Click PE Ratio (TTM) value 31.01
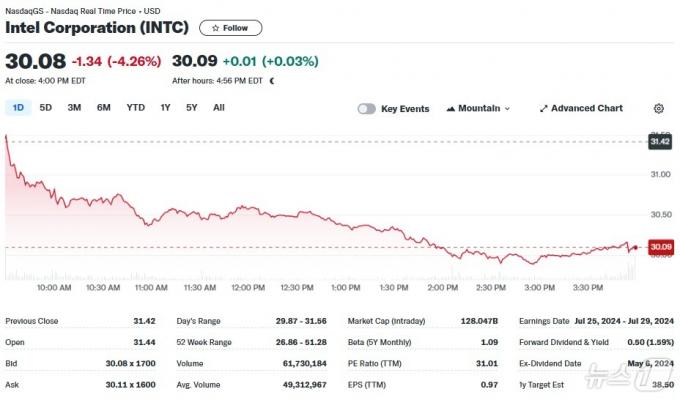Viewport: 680px width, 400px height. (x=487, y=364)
